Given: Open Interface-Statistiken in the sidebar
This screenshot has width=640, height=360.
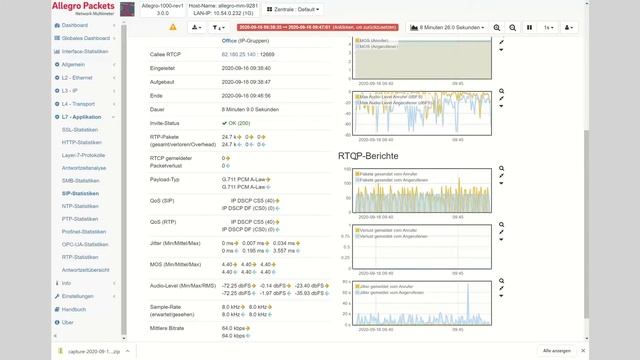Looking at the screenshot, I should [x=84, y=51].
